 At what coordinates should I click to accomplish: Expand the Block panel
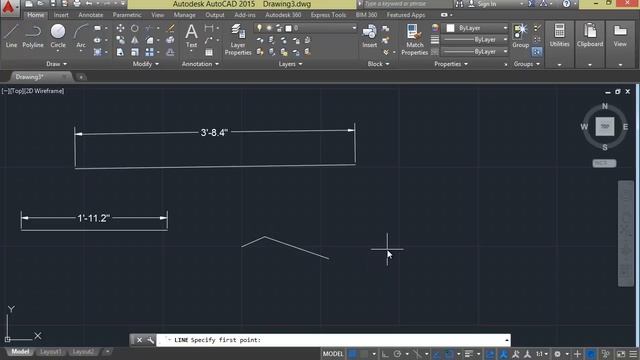click(x=378, y=64)
